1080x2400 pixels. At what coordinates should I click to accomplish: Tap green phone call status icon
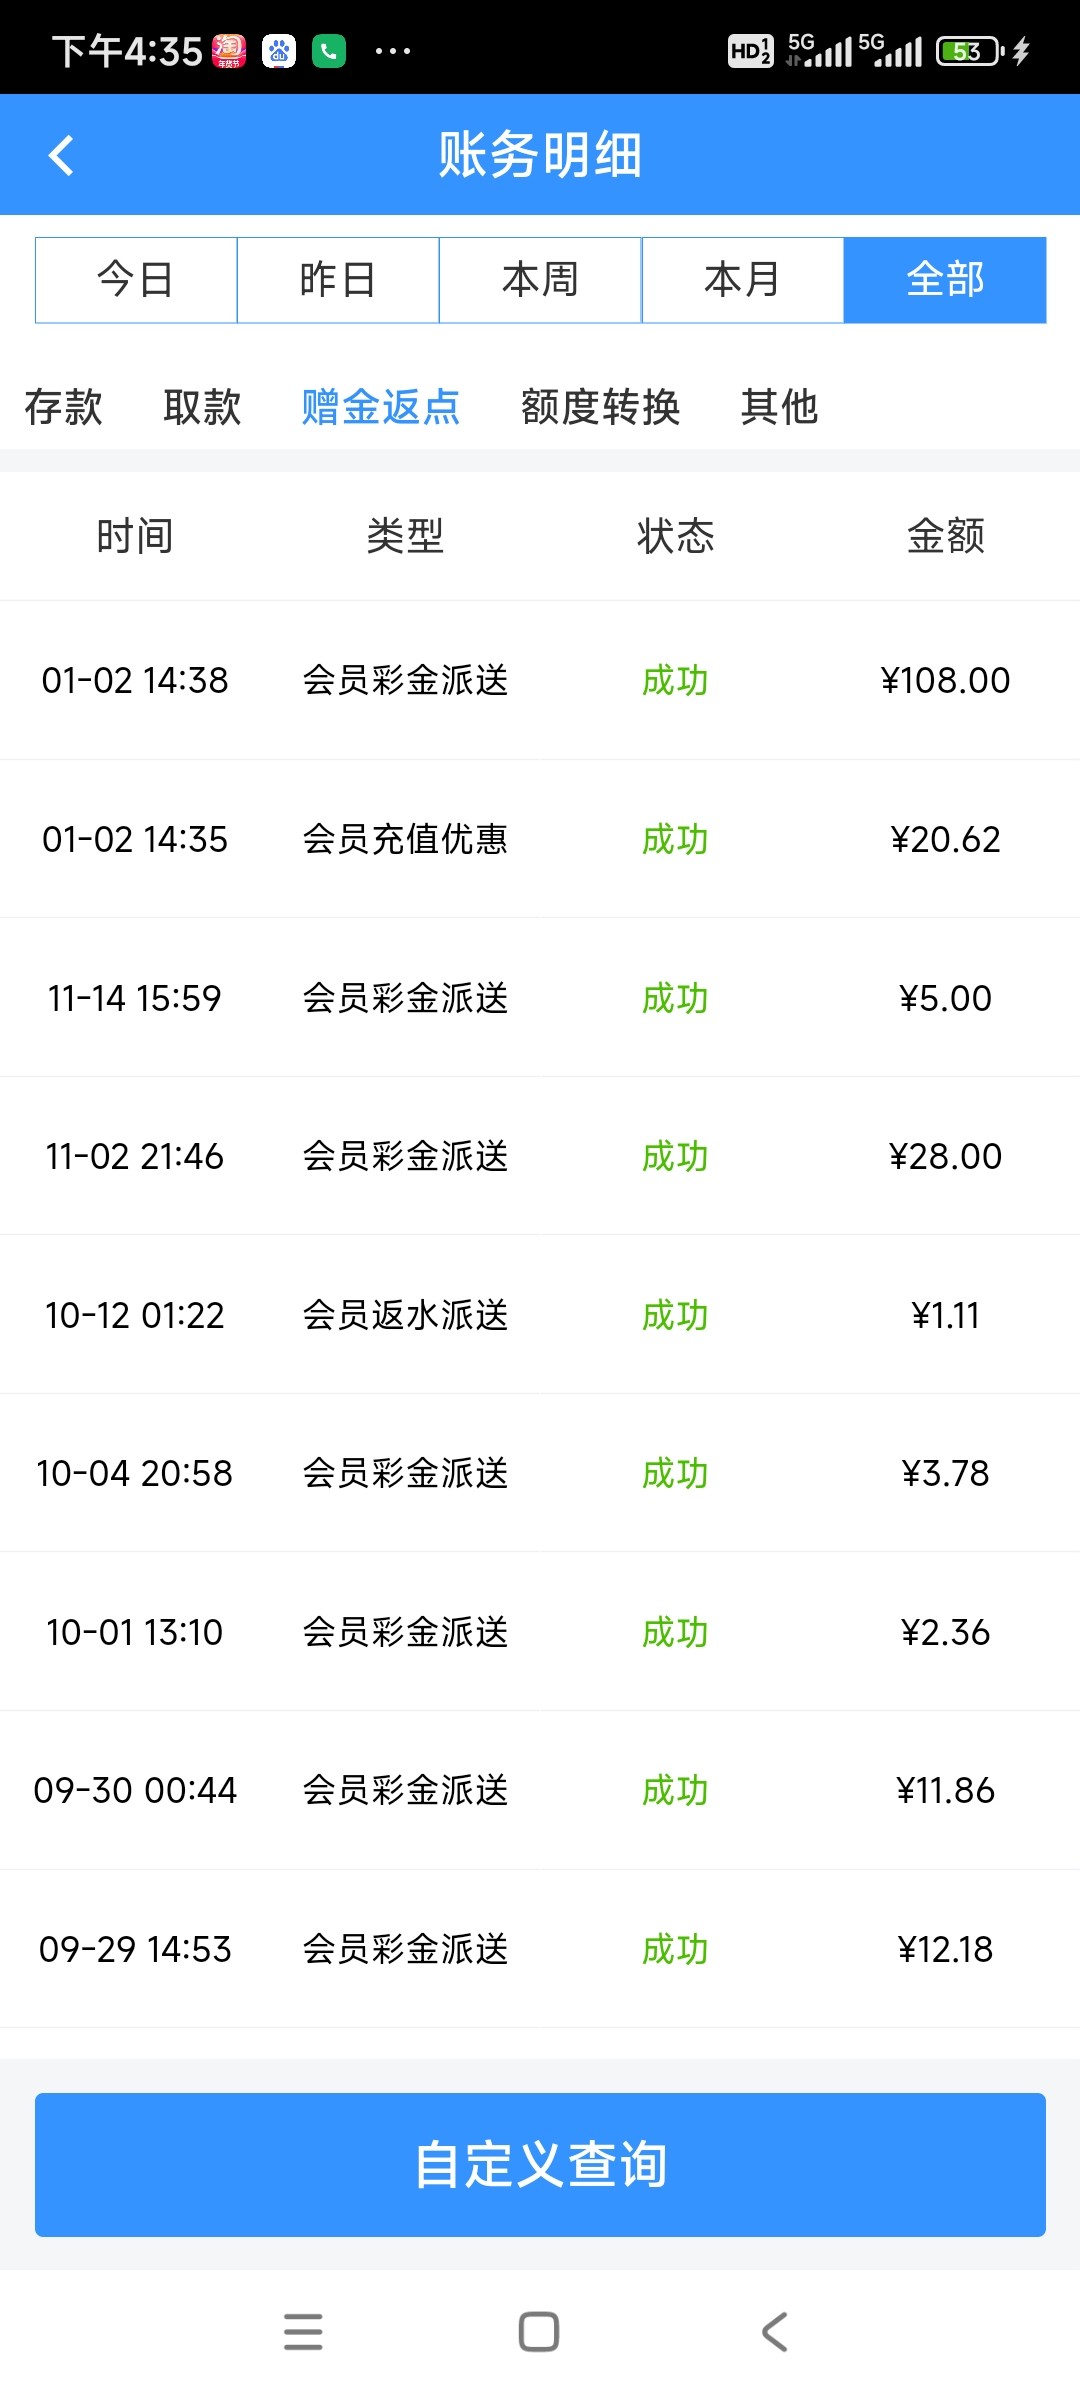(329, 51)
